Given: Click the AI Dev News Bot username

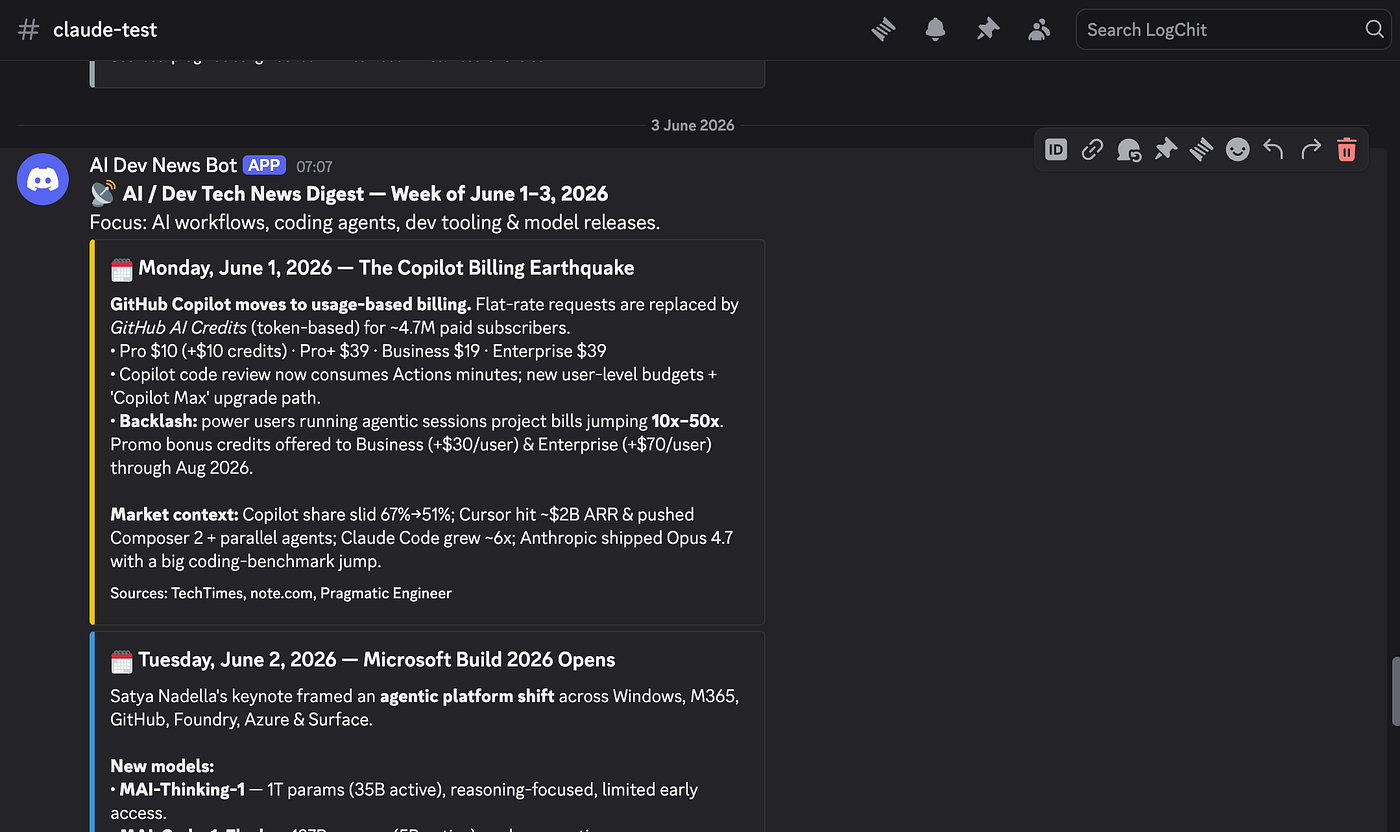Looking at the screenshot, I should [x=164, y=165].
